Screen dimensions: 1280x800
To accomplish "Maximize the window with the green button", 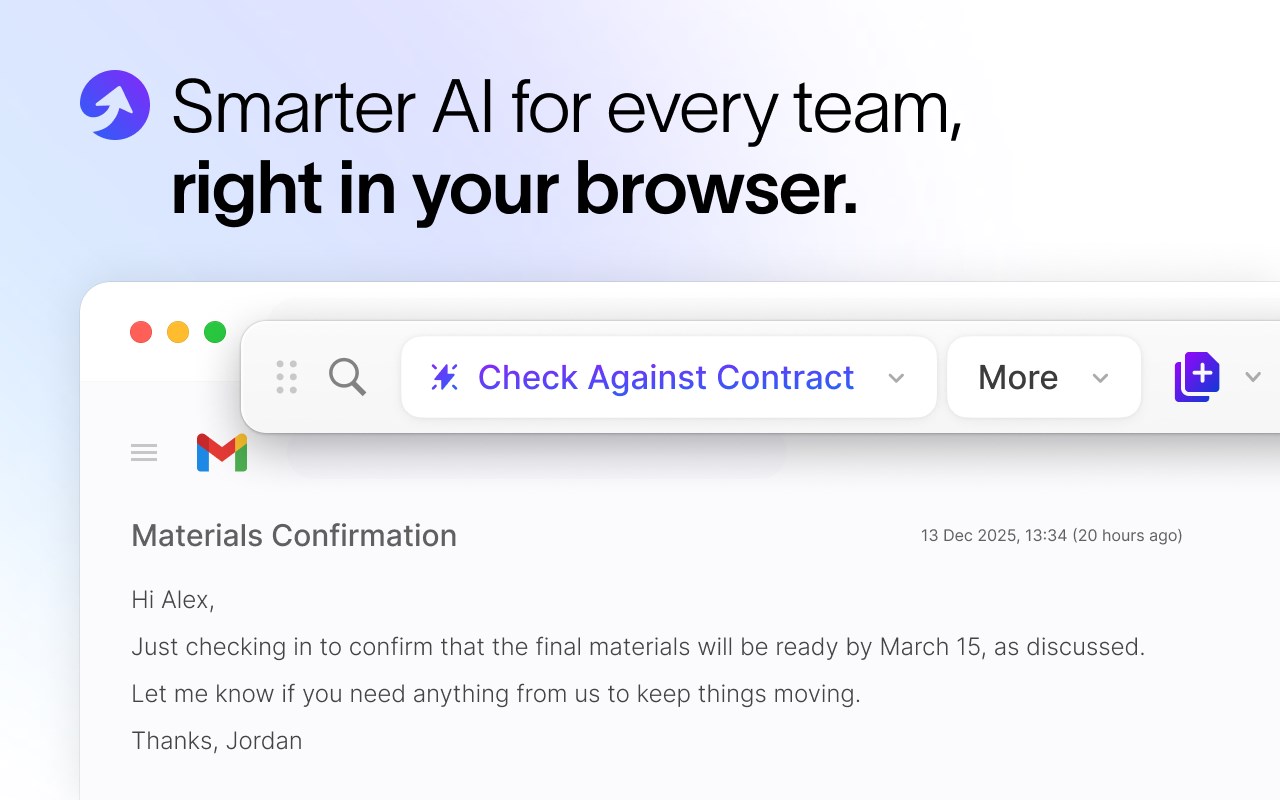I will tap(215, 332).
